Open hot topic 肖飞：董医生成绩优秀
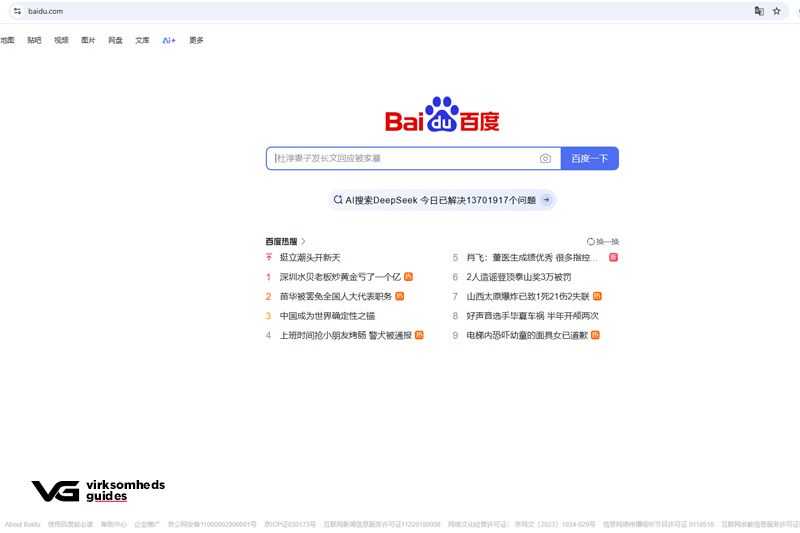The height and width of the screenshot is (533, 800). [x=531, y=258]
